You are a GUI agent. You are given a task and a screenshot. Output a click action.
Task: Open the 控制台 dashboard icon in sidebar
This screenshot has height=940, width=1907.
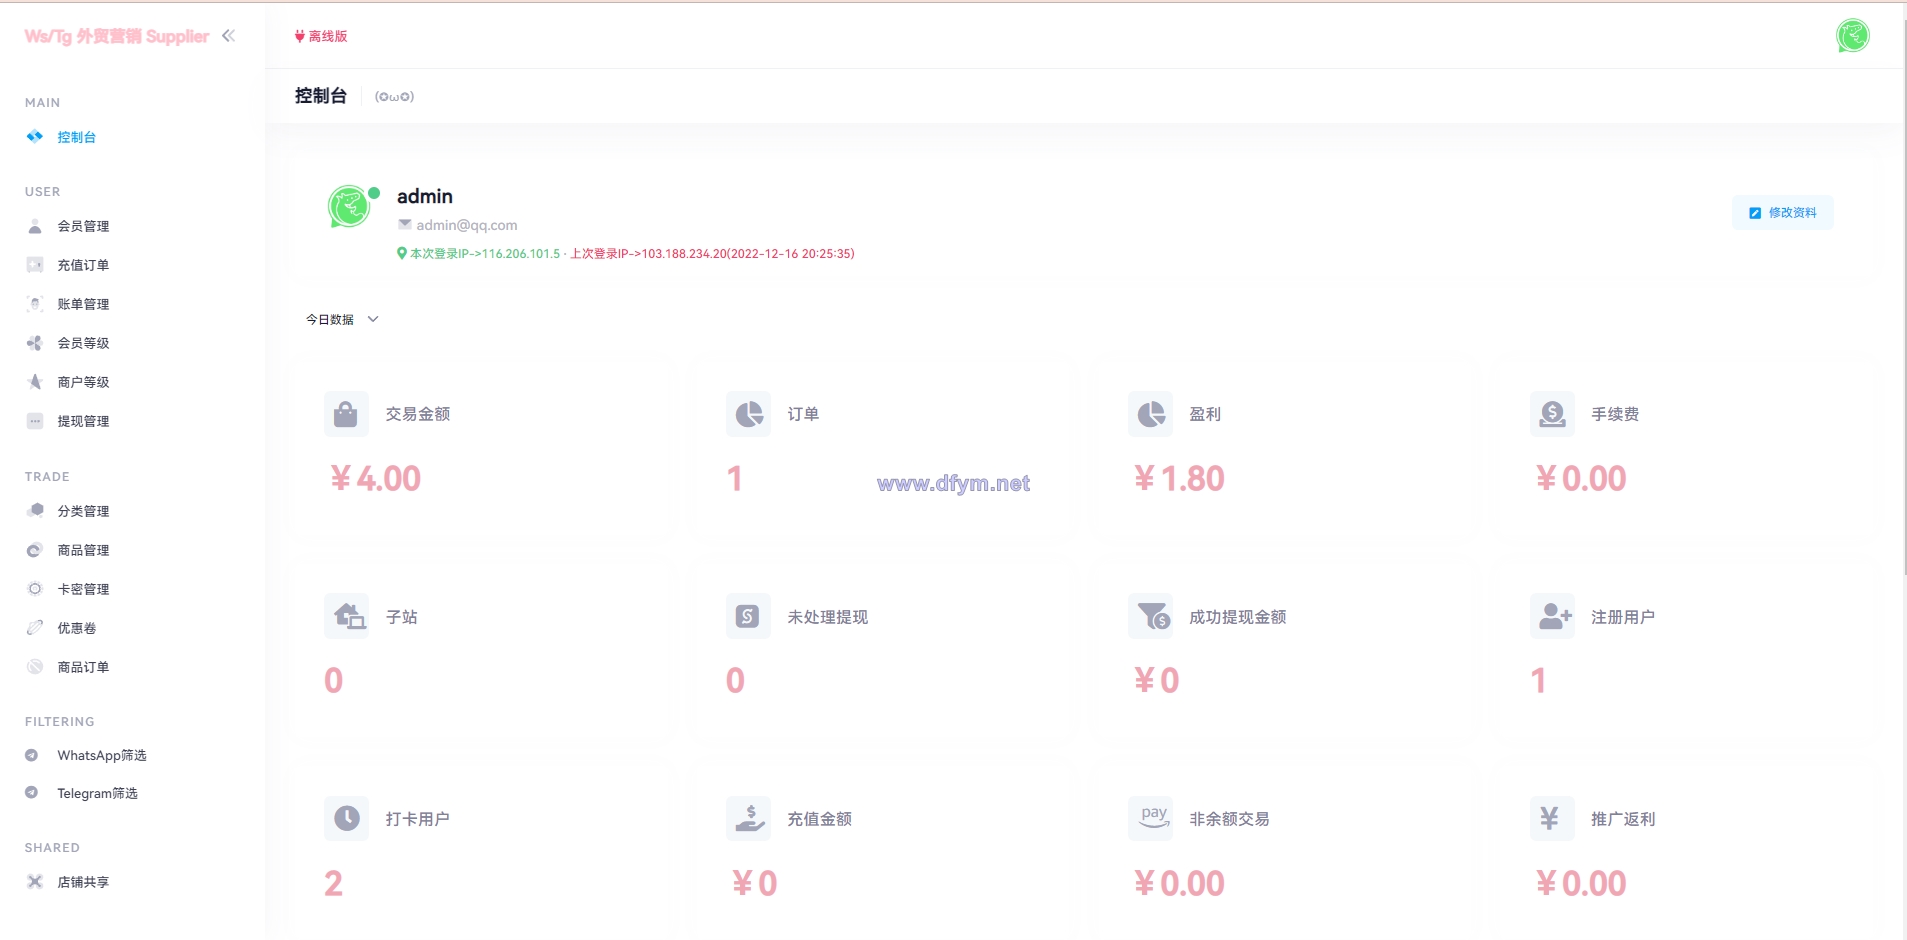pyautogui.click(x=35, y=137)
